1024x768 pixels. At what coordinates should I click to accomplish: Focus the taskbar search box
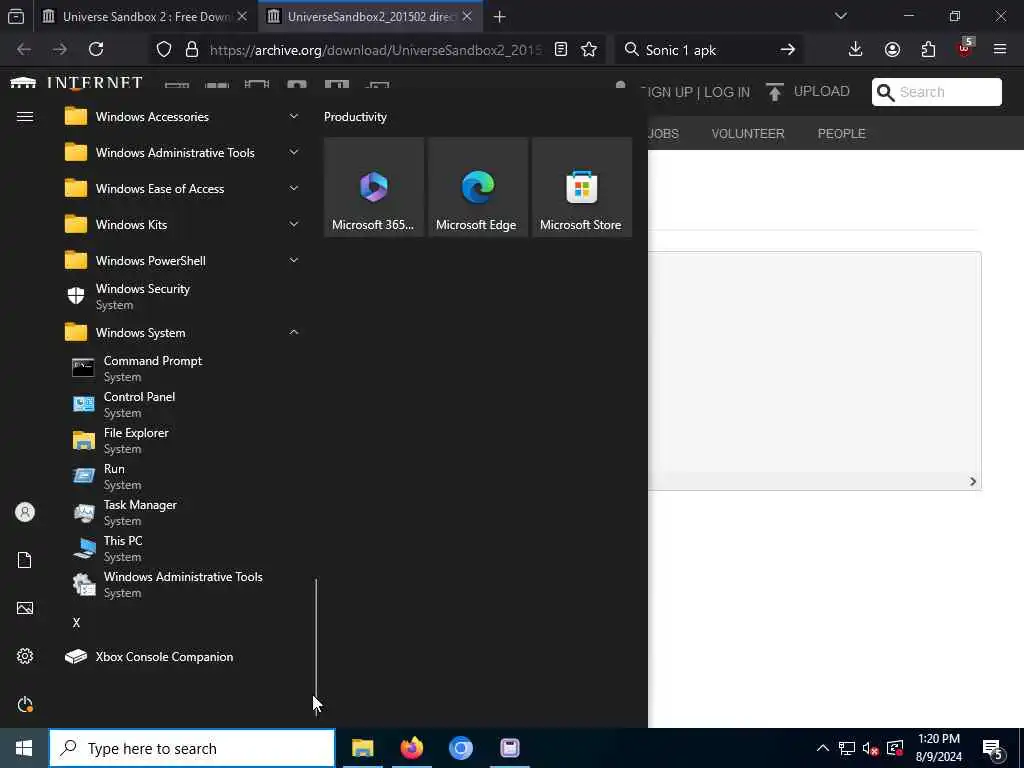(x=192, y=748)
